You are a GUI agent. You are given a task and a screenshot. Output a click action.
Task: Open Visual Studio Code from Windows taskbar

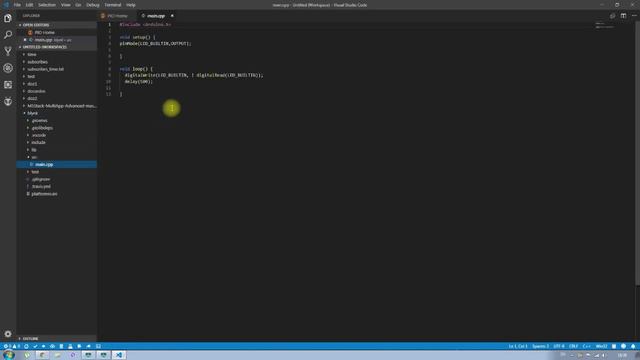[119, 355]
